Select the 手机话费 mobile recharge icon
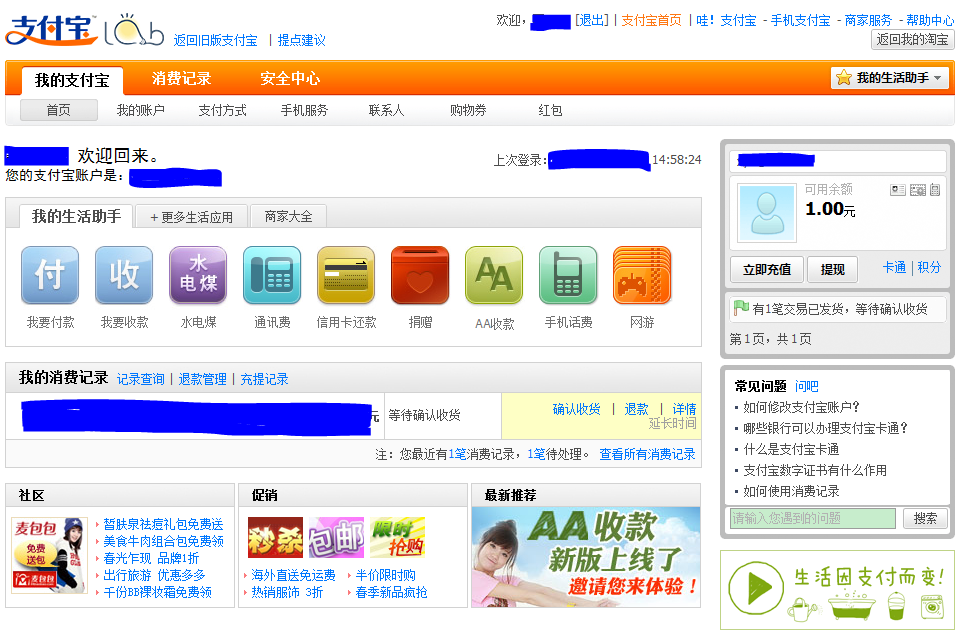The image size is (959, 633). point(567,275)
